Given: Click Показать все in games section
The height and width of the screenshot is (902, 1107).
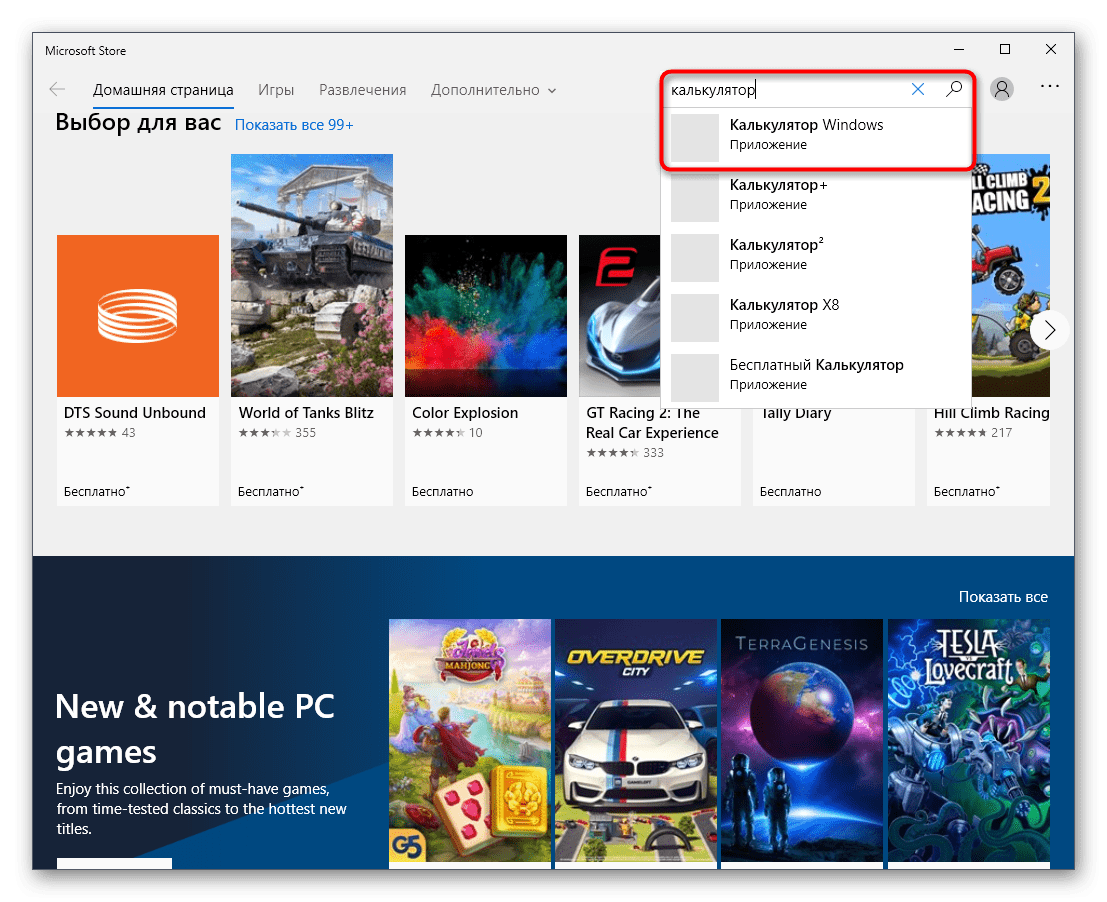Looking at the screenshot, I should click(1003, 597).
